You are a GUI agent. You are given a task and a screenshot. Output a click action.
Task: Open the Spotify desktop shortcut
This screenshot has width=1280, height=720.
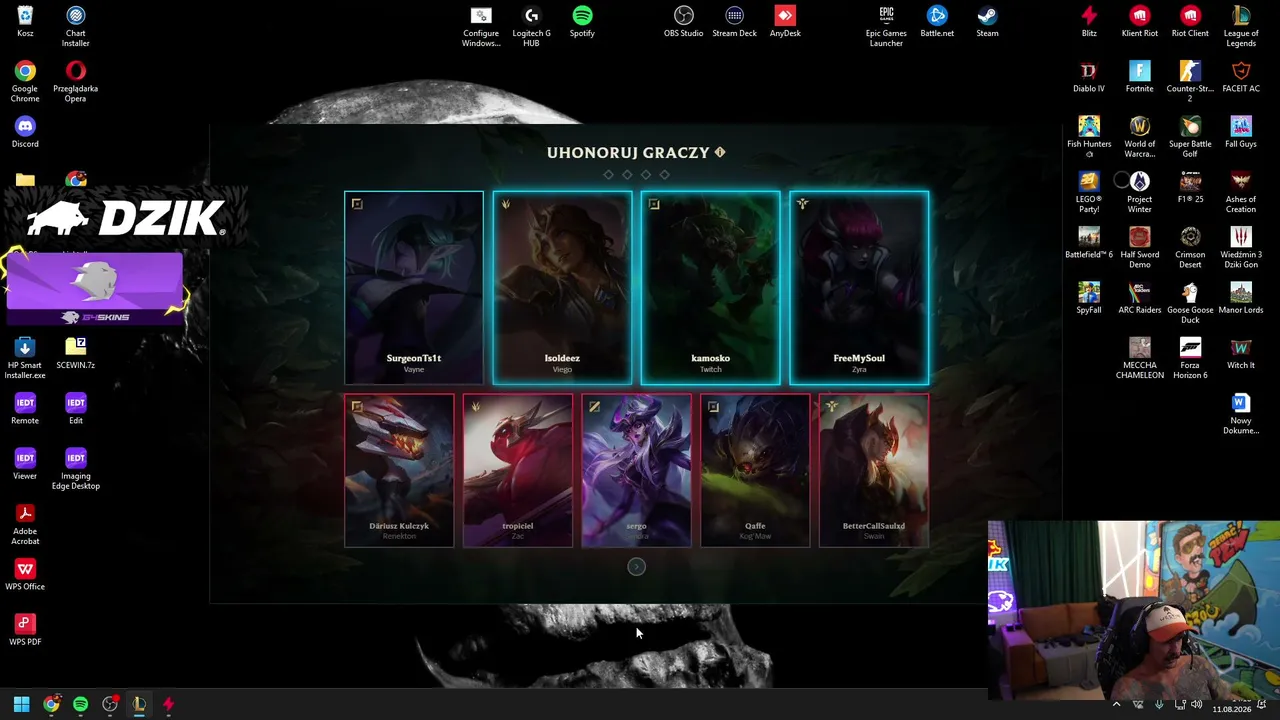tap(582, 21)
